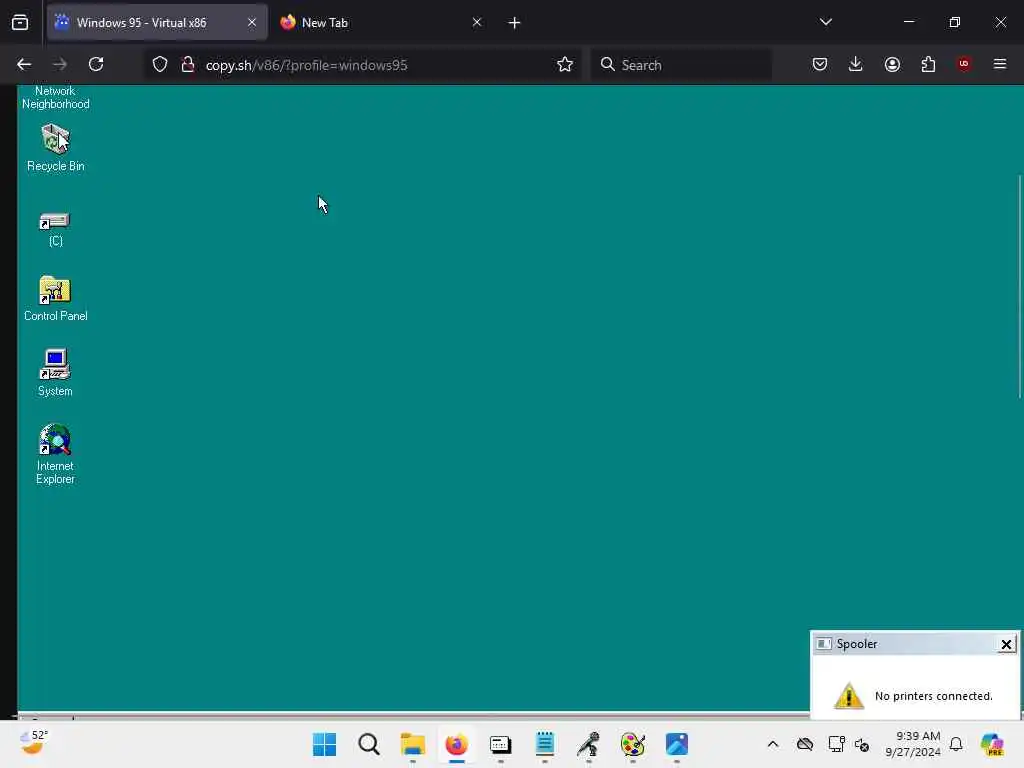The height and width of the screenshot is (768, 1024).
Task: Click the browser Search box
Action: tap(681, 65)
